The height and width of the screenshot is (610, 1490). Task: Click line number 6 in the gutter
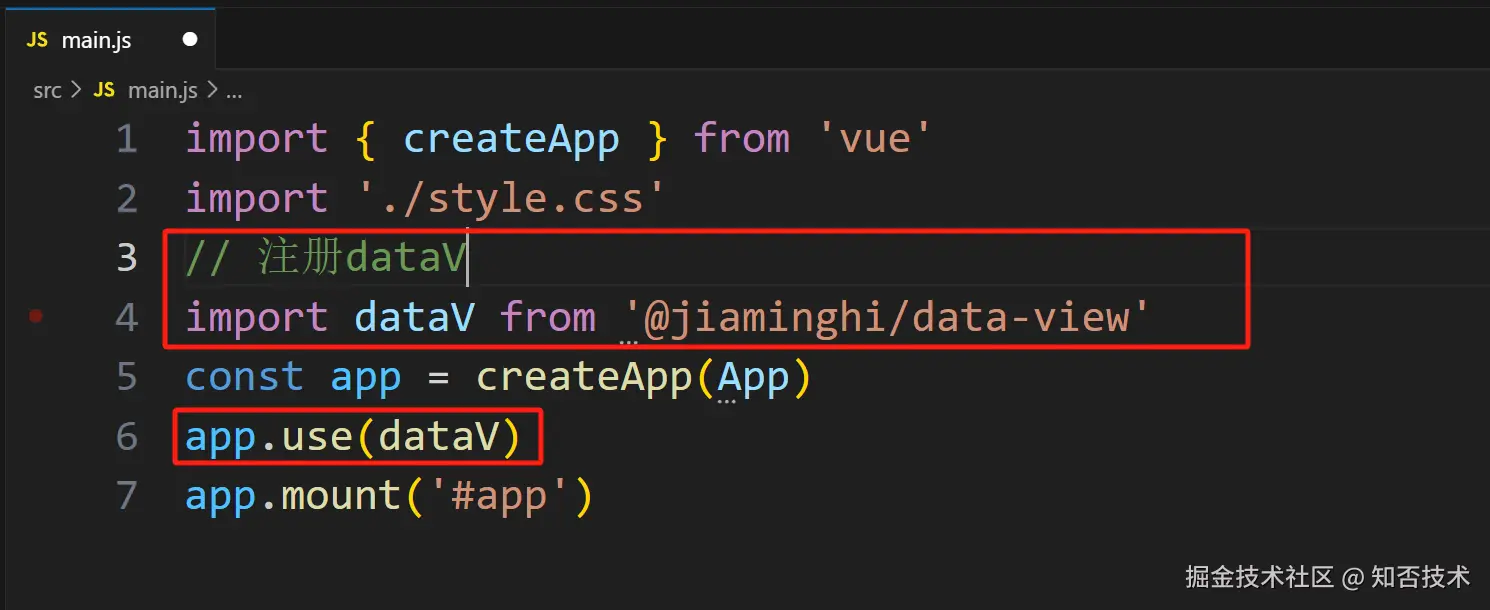tap(126, 436)
